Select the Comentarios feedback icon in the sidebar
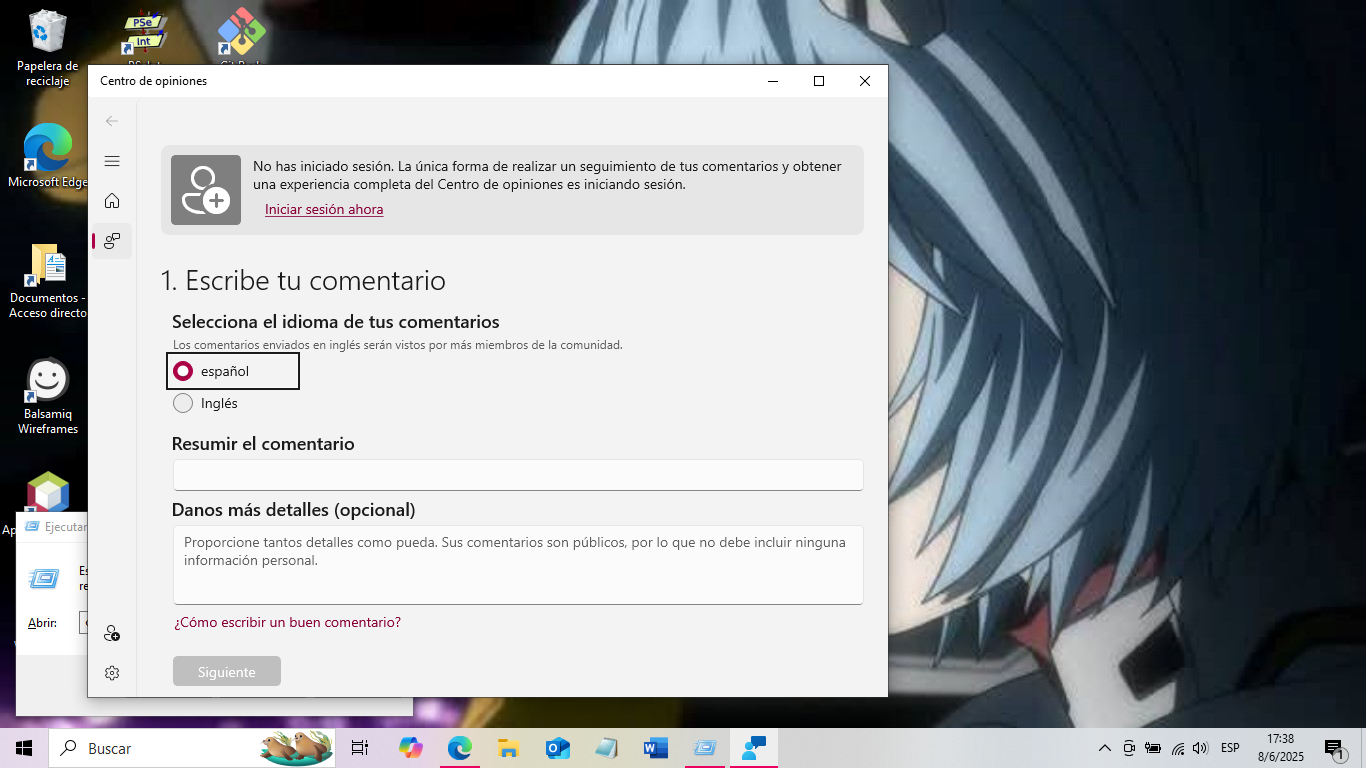 [112, 241]
